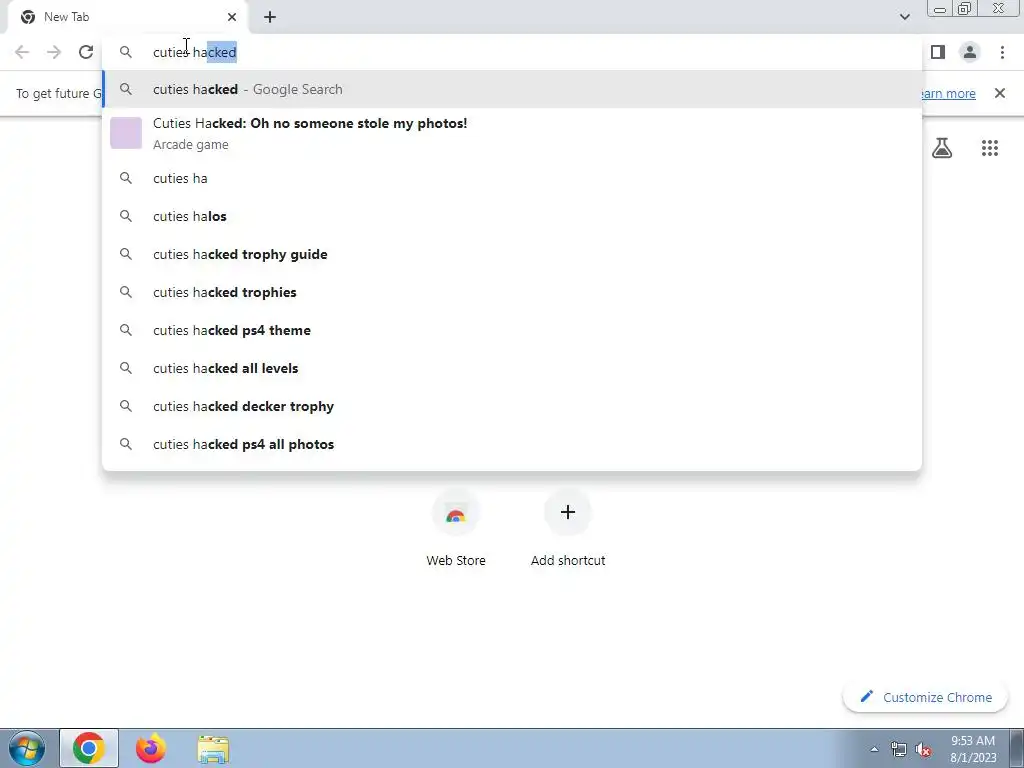Choose 'cuties hacked ps4 all photos' suggestion
The height and width of the screenshot is (768, 1024).
point(512,444)
